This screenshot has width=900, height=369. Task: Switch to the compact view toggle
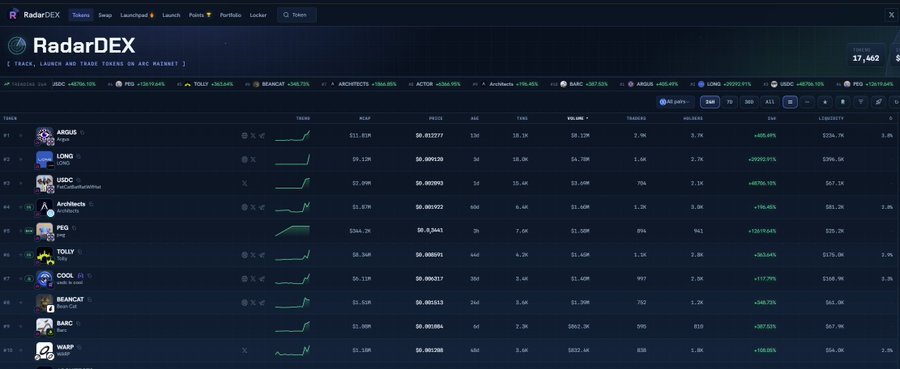pyautogui.click(x=808, y=102)
